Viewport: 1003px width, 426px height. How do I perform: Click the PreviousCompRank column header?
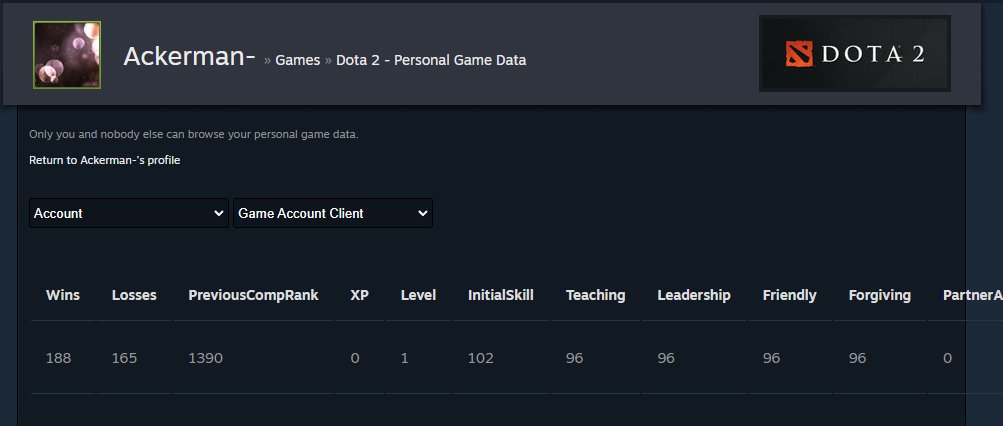(253, 295)
